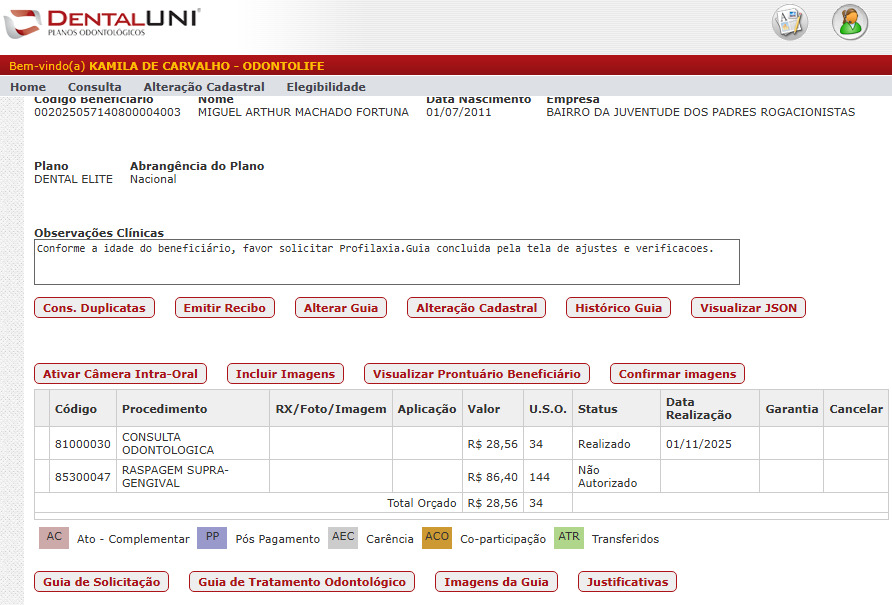Open the Consulta menu

(95, 87)
